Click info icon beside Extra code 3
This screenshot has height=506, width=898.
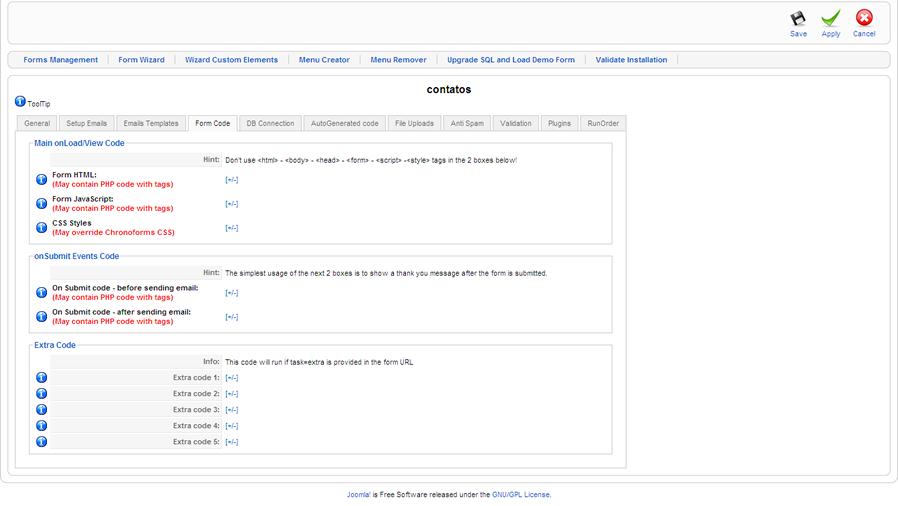point(41,409)
